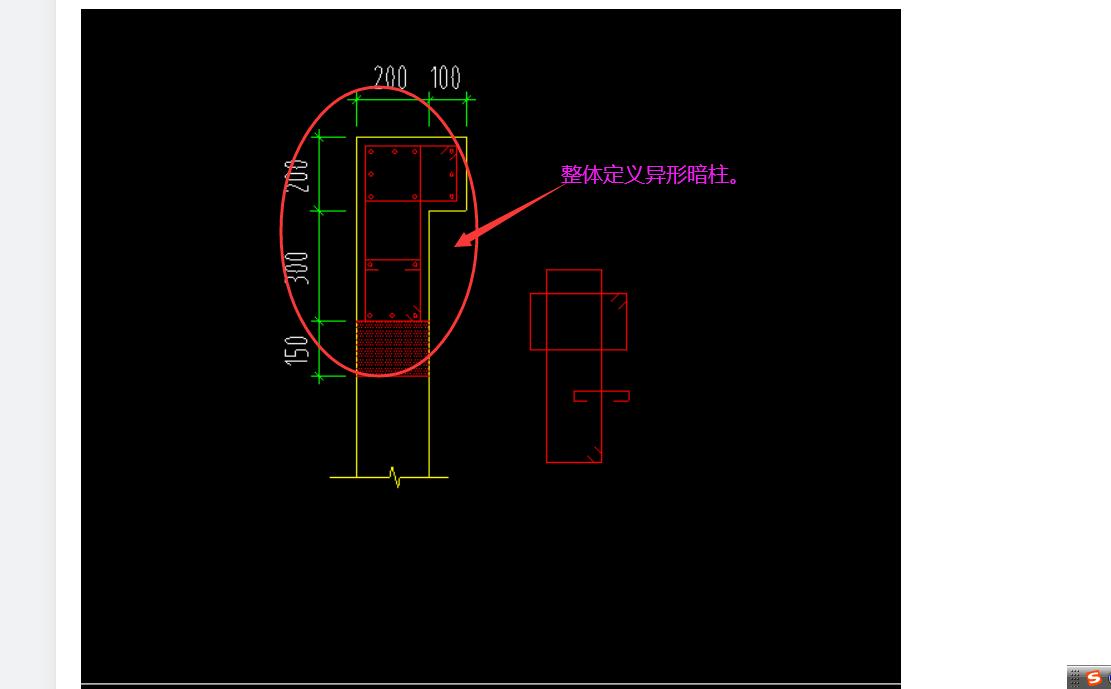Click the red hatched wall section
This screenshot has height=689, width=1111.
[393, 348]
